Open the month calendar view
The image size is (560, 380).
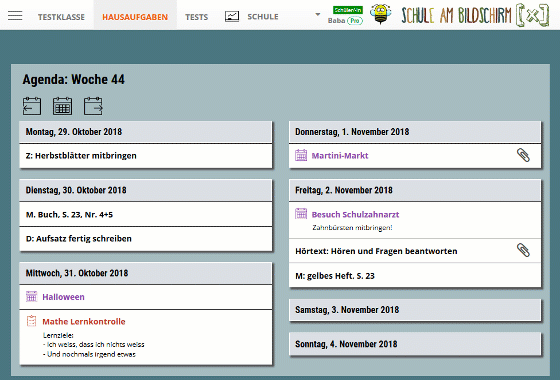click(62, 106)
